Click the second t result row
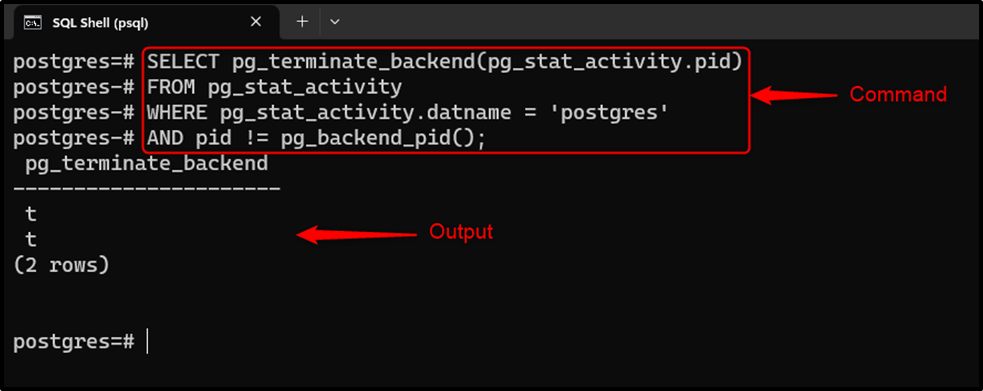The image size is (983, 391). tap(31, 240)
